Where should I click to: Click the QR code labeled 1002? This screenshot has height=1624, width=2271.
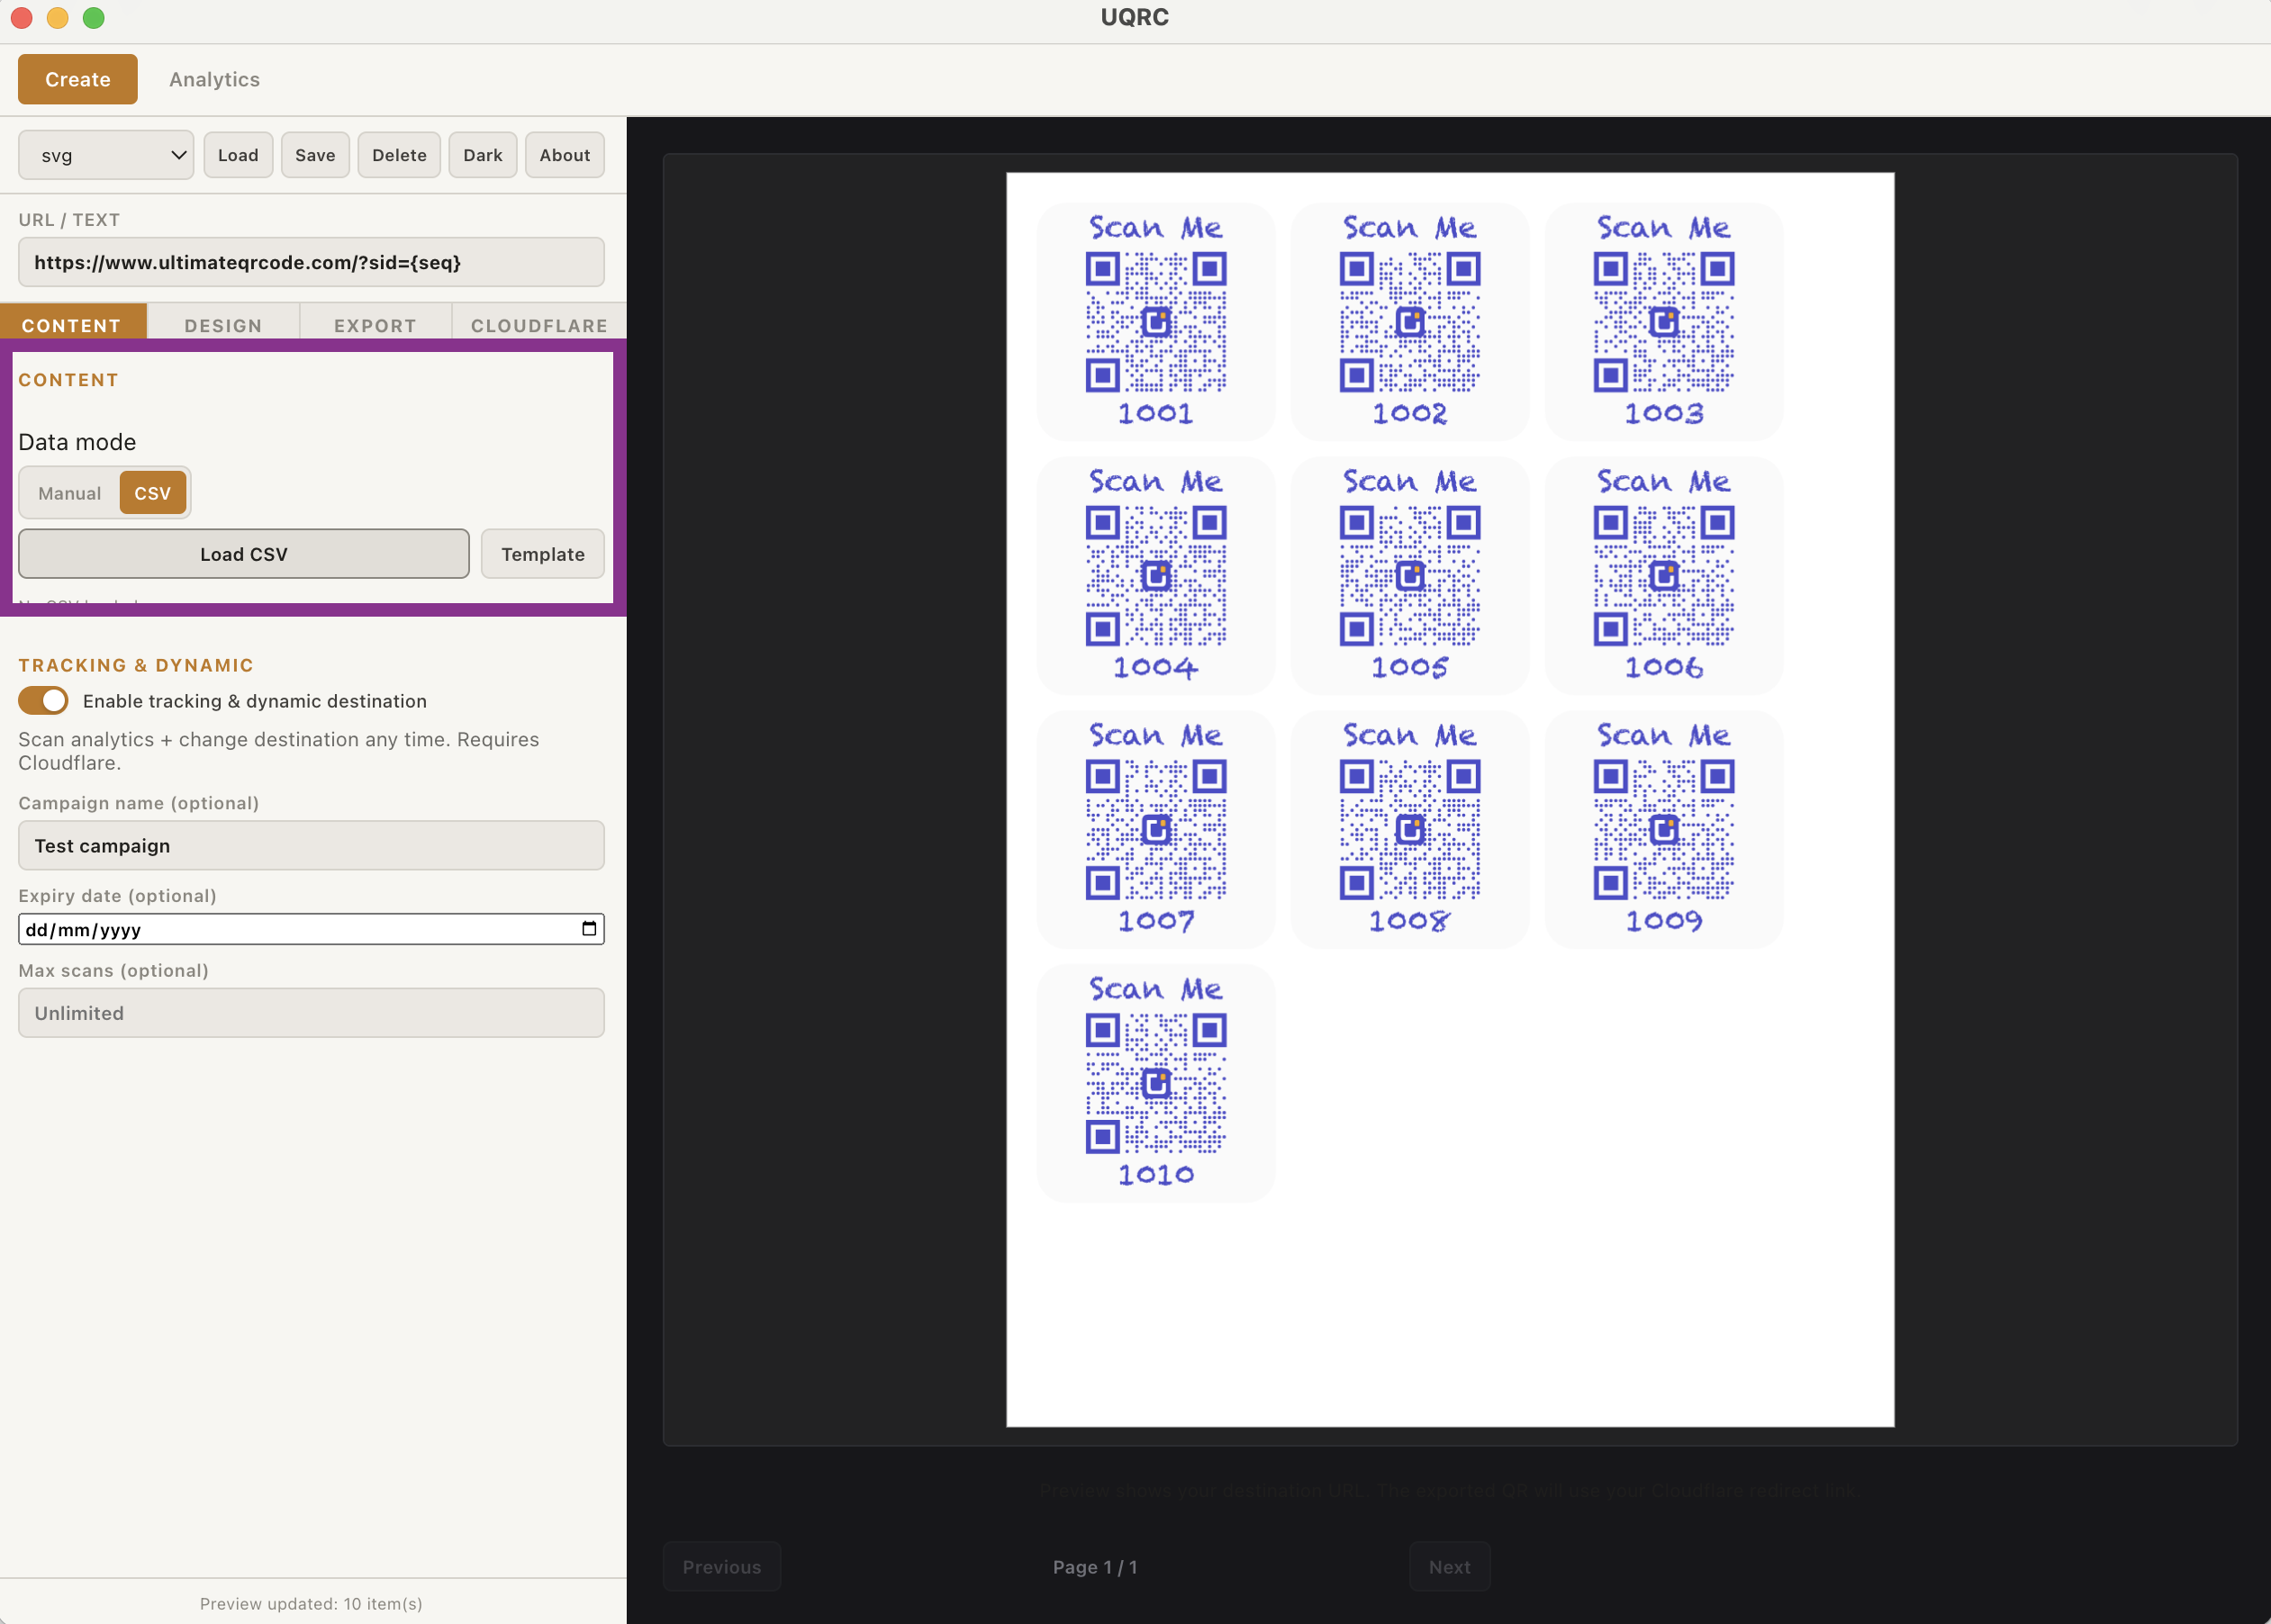[1410, 322]
